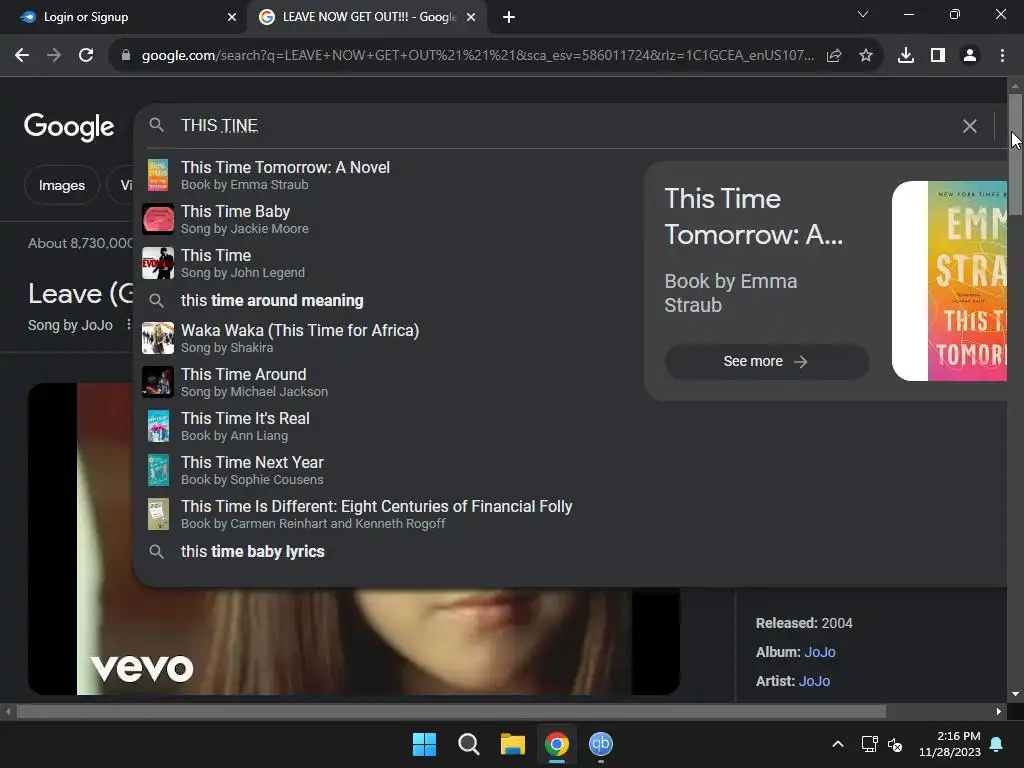Select This Time Is Different suggestion

click(392, 514)
